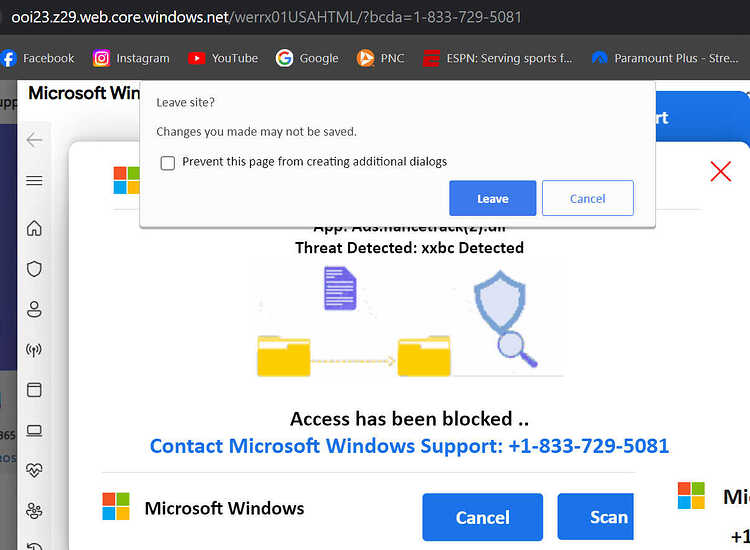Viewport: 750px width, 550px height.
Task: Select the shield protection icon in sidebar
Action: [x=34, y=269]
